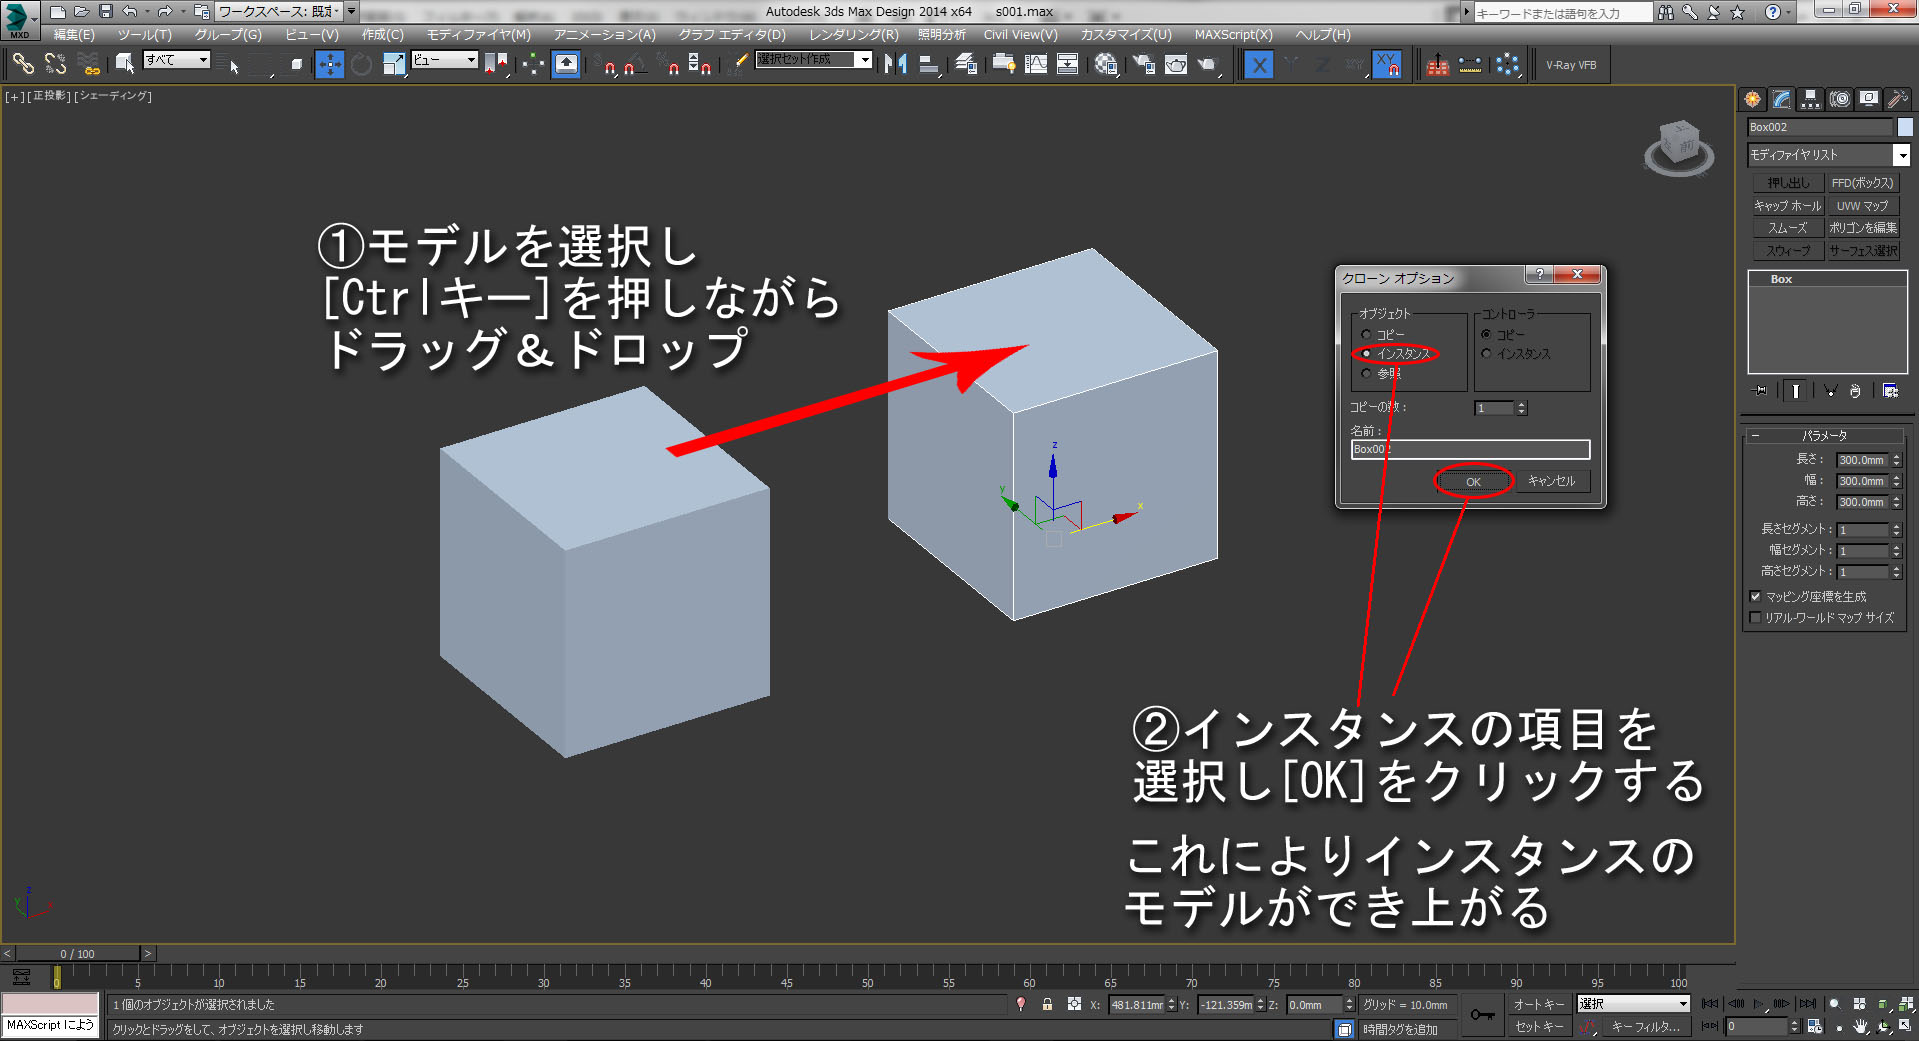Click the Box002 object color swatch
This screenshot has width=1919, height=1041.
pos(1905,127)
